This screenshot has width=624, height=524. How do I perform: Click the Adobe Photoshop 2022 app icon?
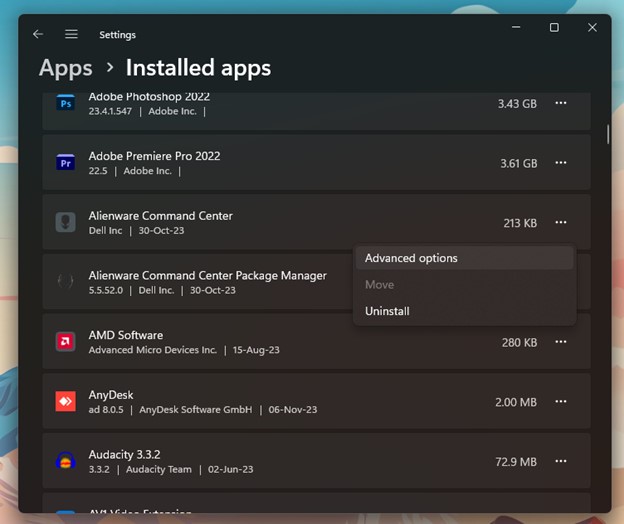66,104
